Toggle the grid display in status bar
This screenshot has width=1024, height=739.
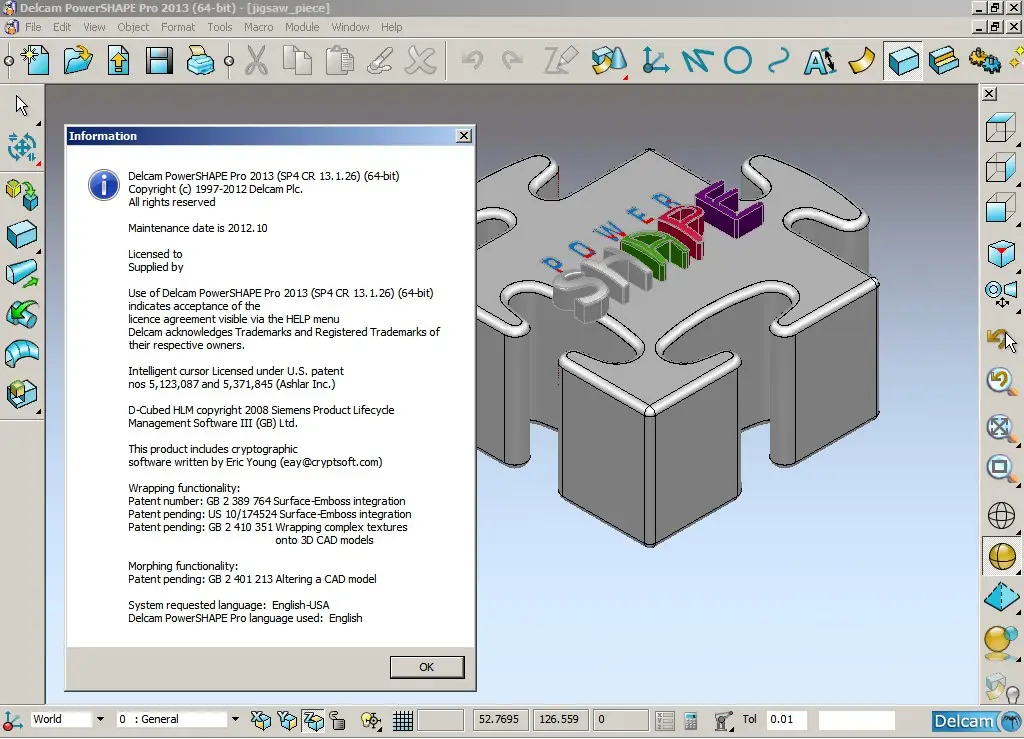[x=403, y=720]
